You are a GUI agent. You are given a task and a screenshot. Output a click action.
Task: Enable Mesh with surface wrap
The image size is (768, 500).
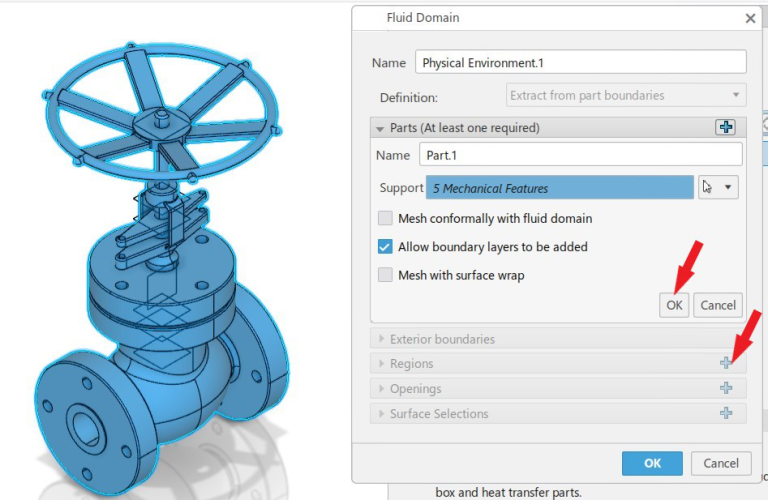(385, 275)
